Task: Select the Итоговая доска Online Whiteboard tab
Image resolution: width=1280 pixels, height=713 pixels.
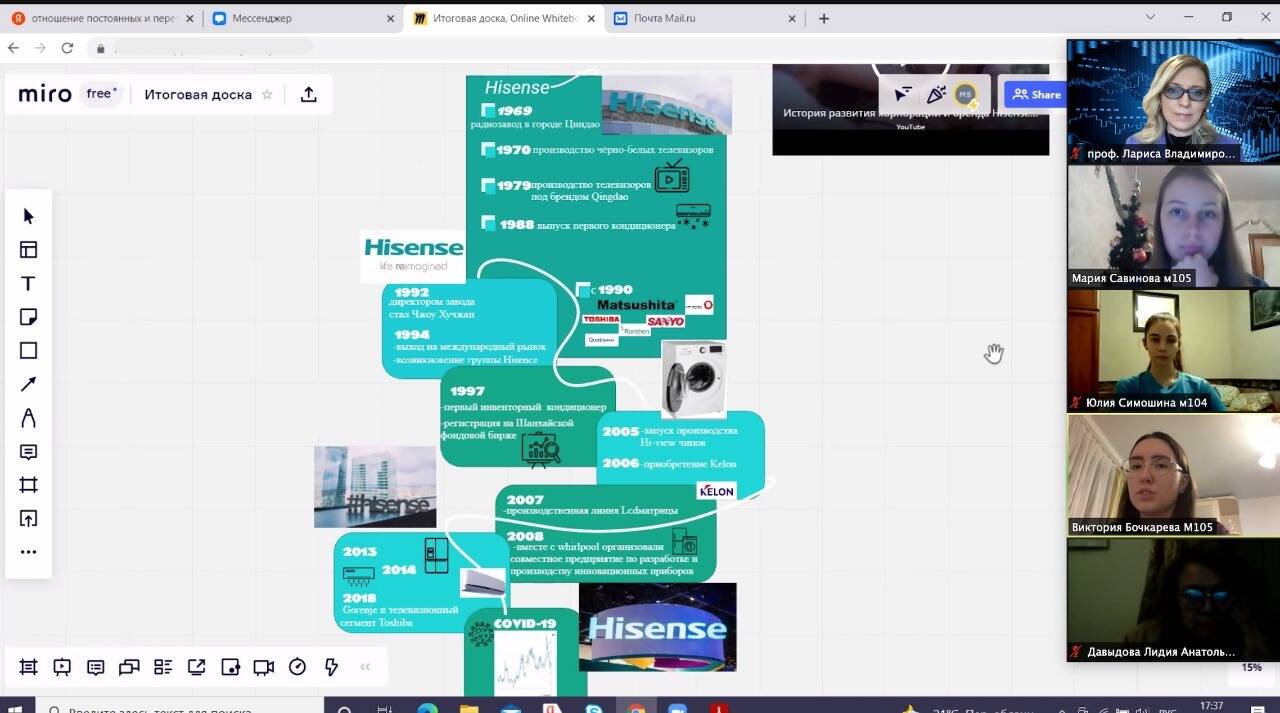Action: point(505,18)
